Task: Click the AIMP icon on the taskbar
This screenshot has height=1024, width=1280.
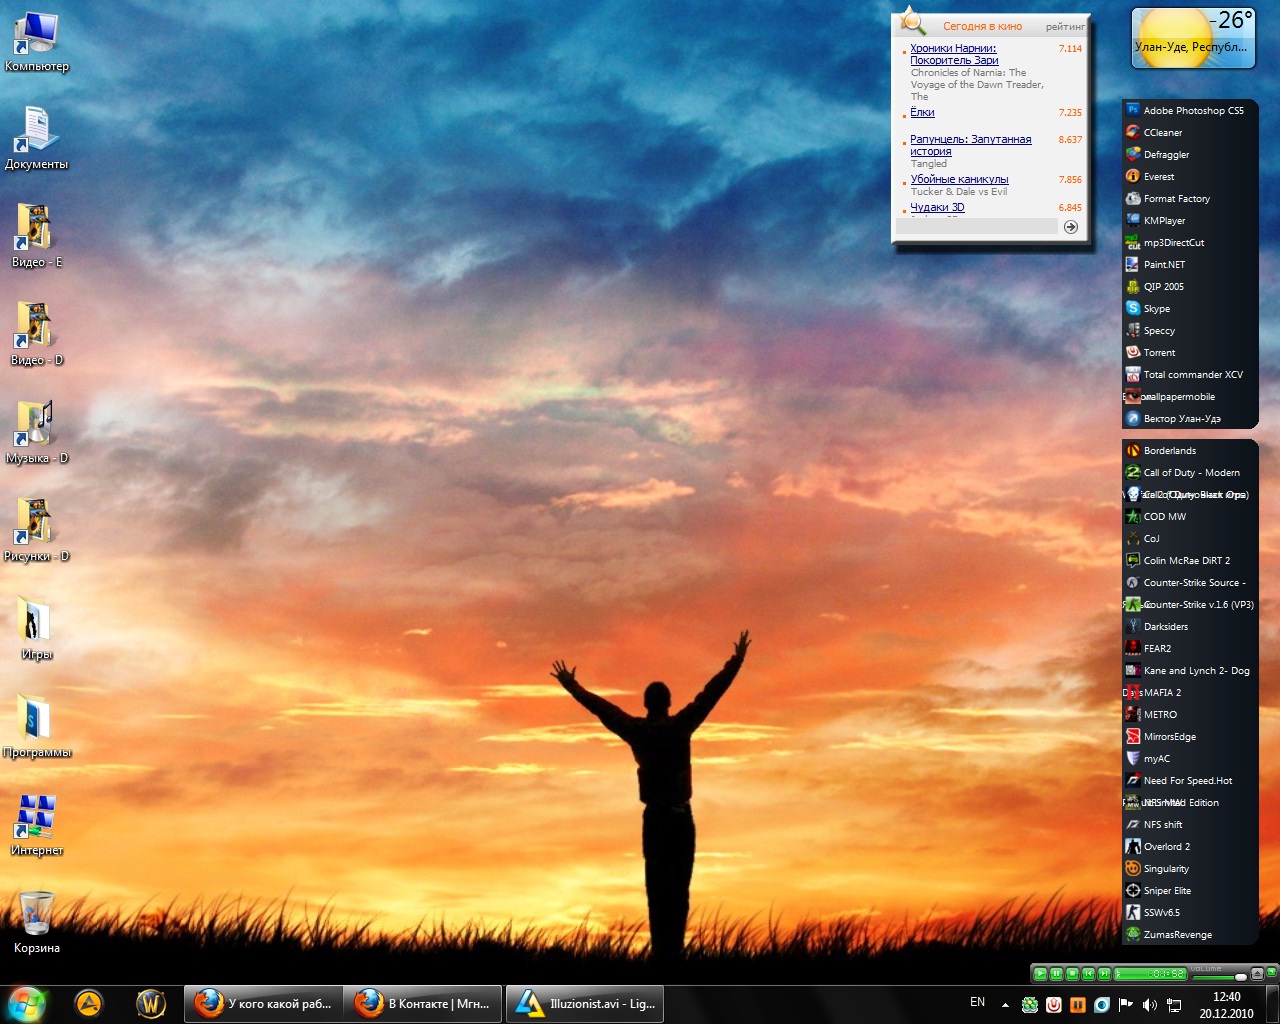Action: (89, 1003)
